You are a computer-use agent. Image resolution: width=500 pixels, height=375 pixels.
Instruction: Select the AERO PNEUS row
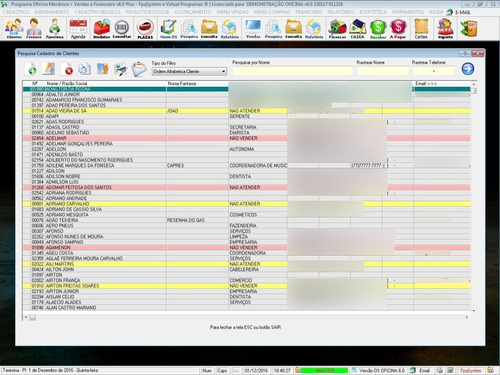point(247,226)
